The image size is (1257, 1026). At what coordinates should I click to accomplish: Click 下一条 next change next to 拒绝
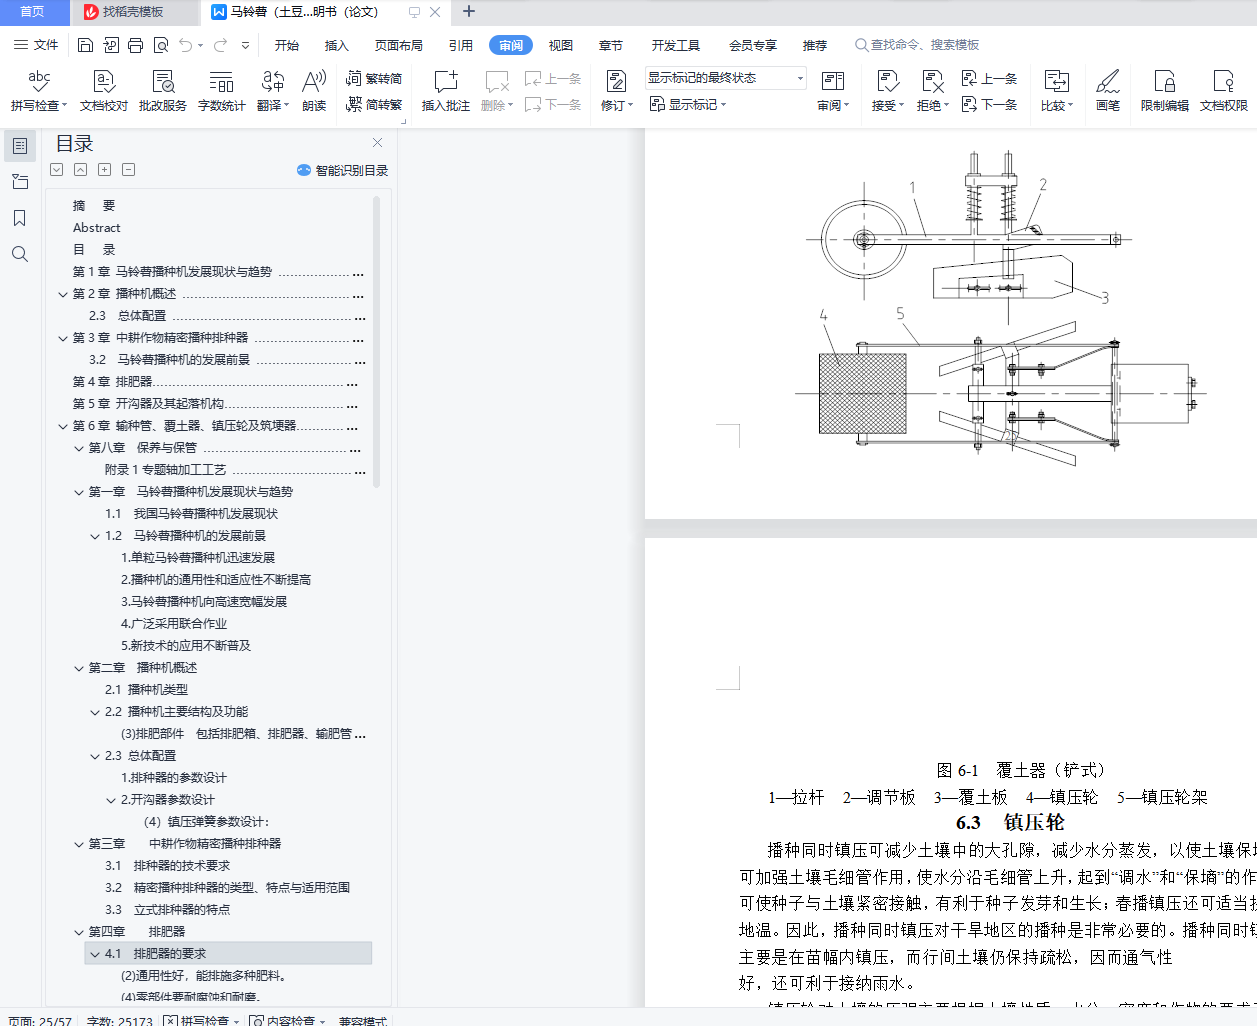[x=989, y=104]
